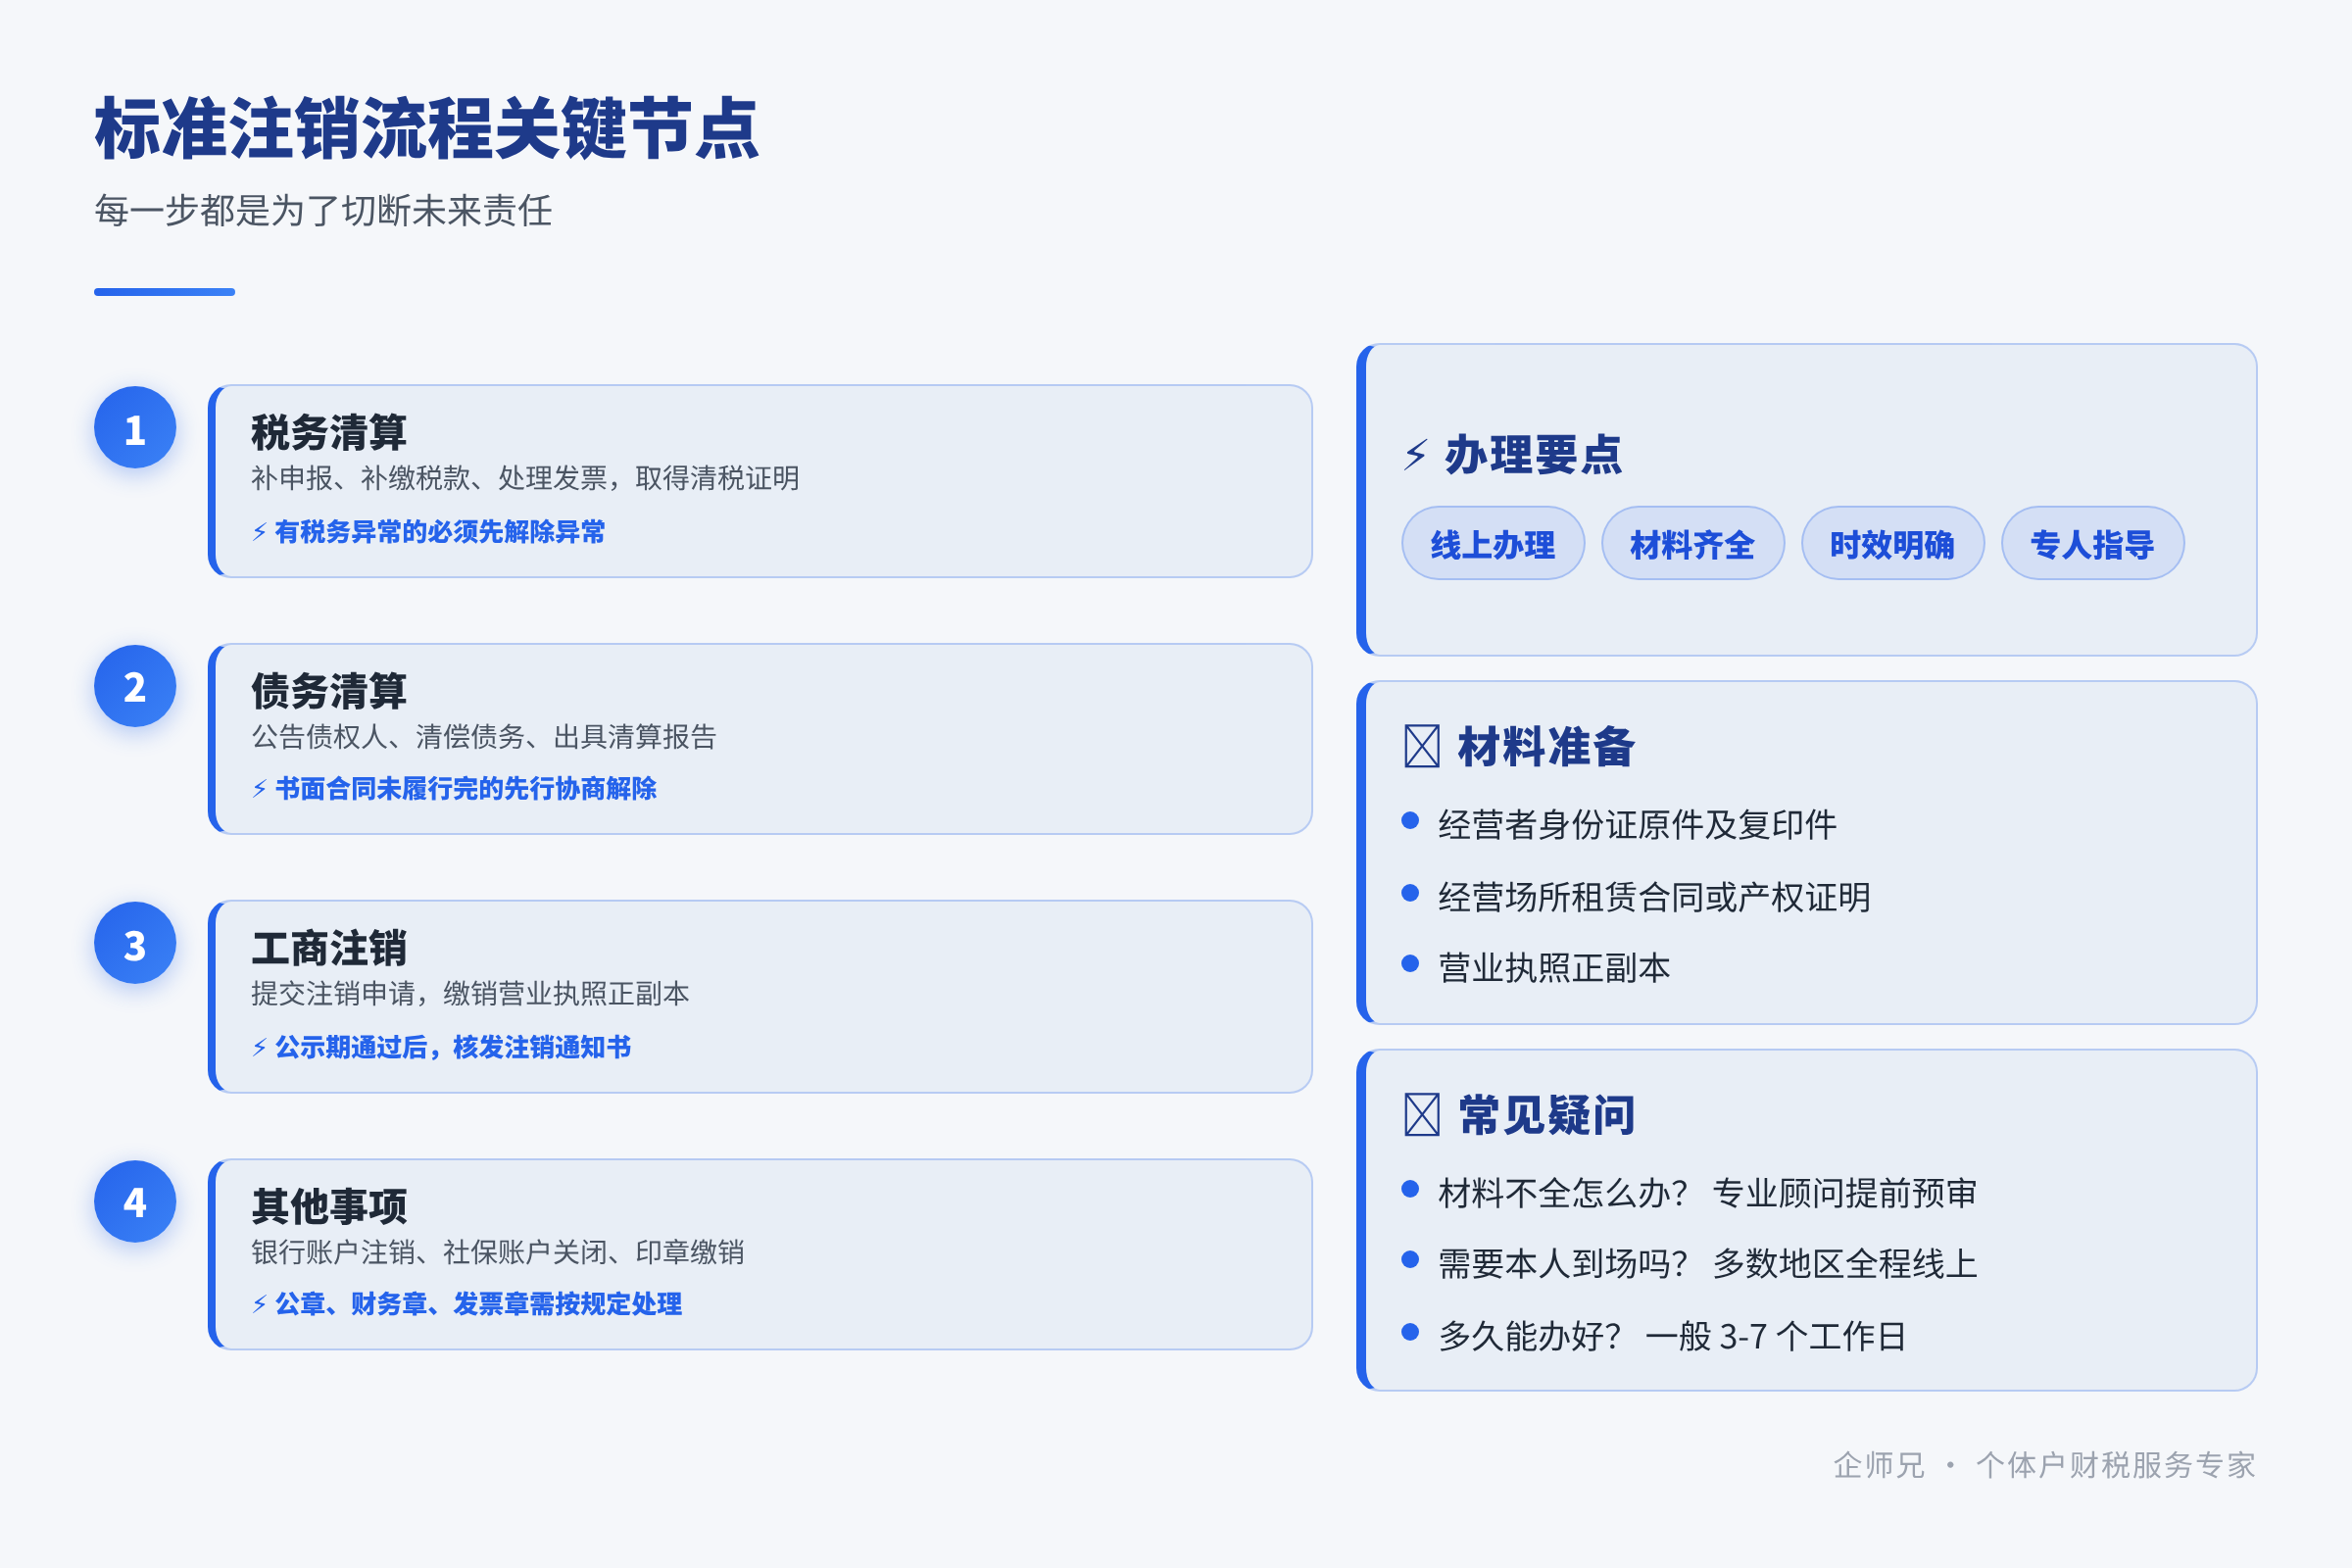
Task: Click the tip 公示期通过后，核发注销通知书
Action: pos(453,1048)
